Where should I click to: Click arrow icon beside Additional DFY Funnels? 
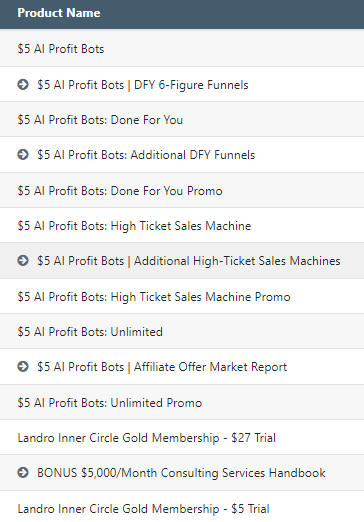click(x=23, y=155)
